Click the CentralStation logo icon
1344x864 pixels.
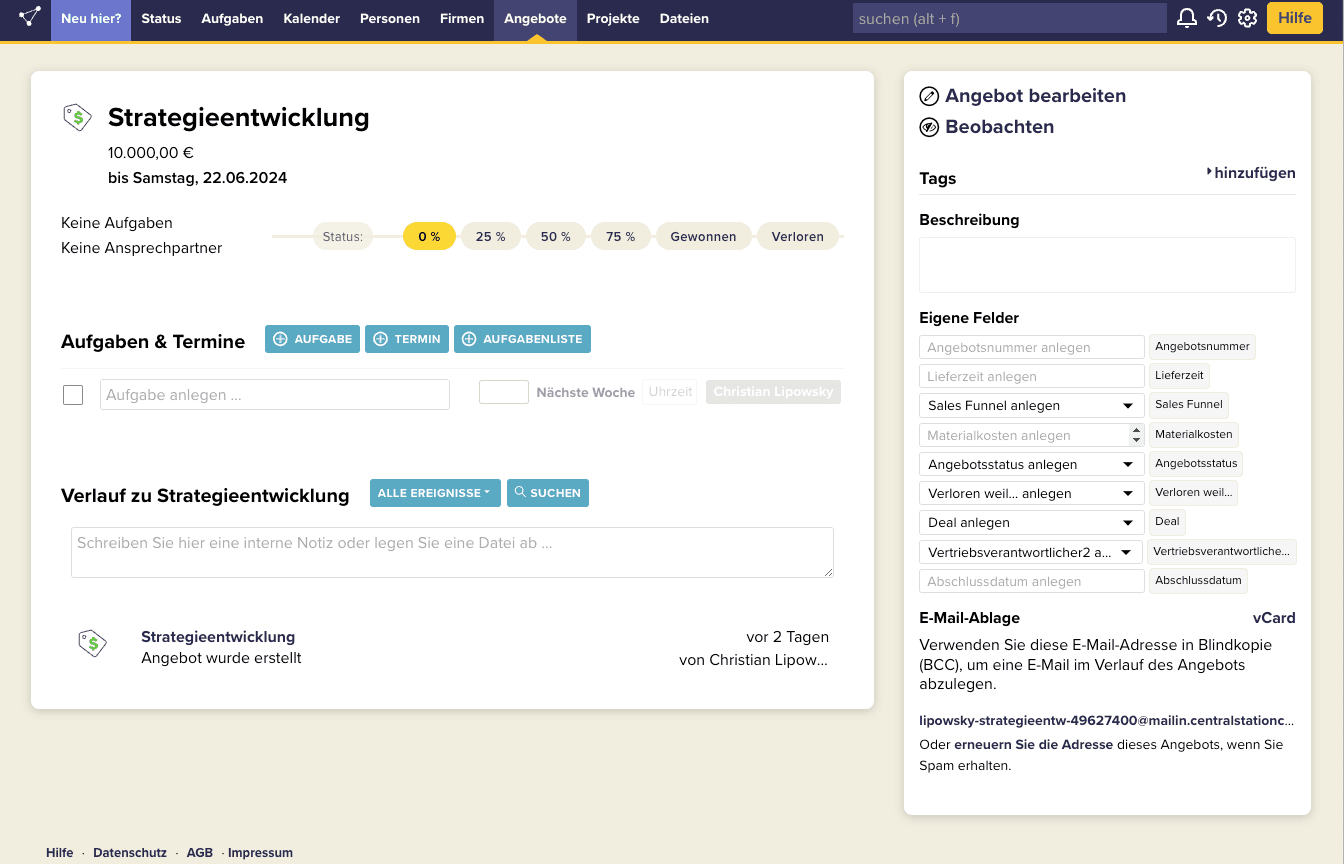coord(30,17)
